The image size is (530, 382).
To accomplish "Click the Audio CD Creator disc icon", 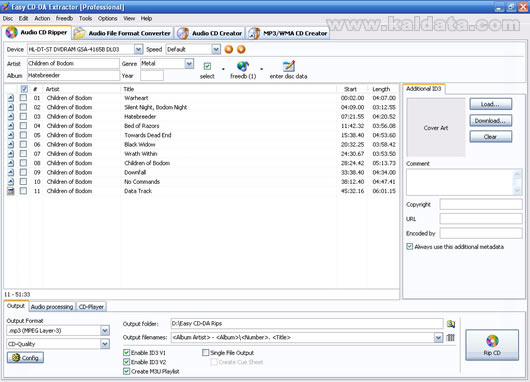I will pos(183,33).
